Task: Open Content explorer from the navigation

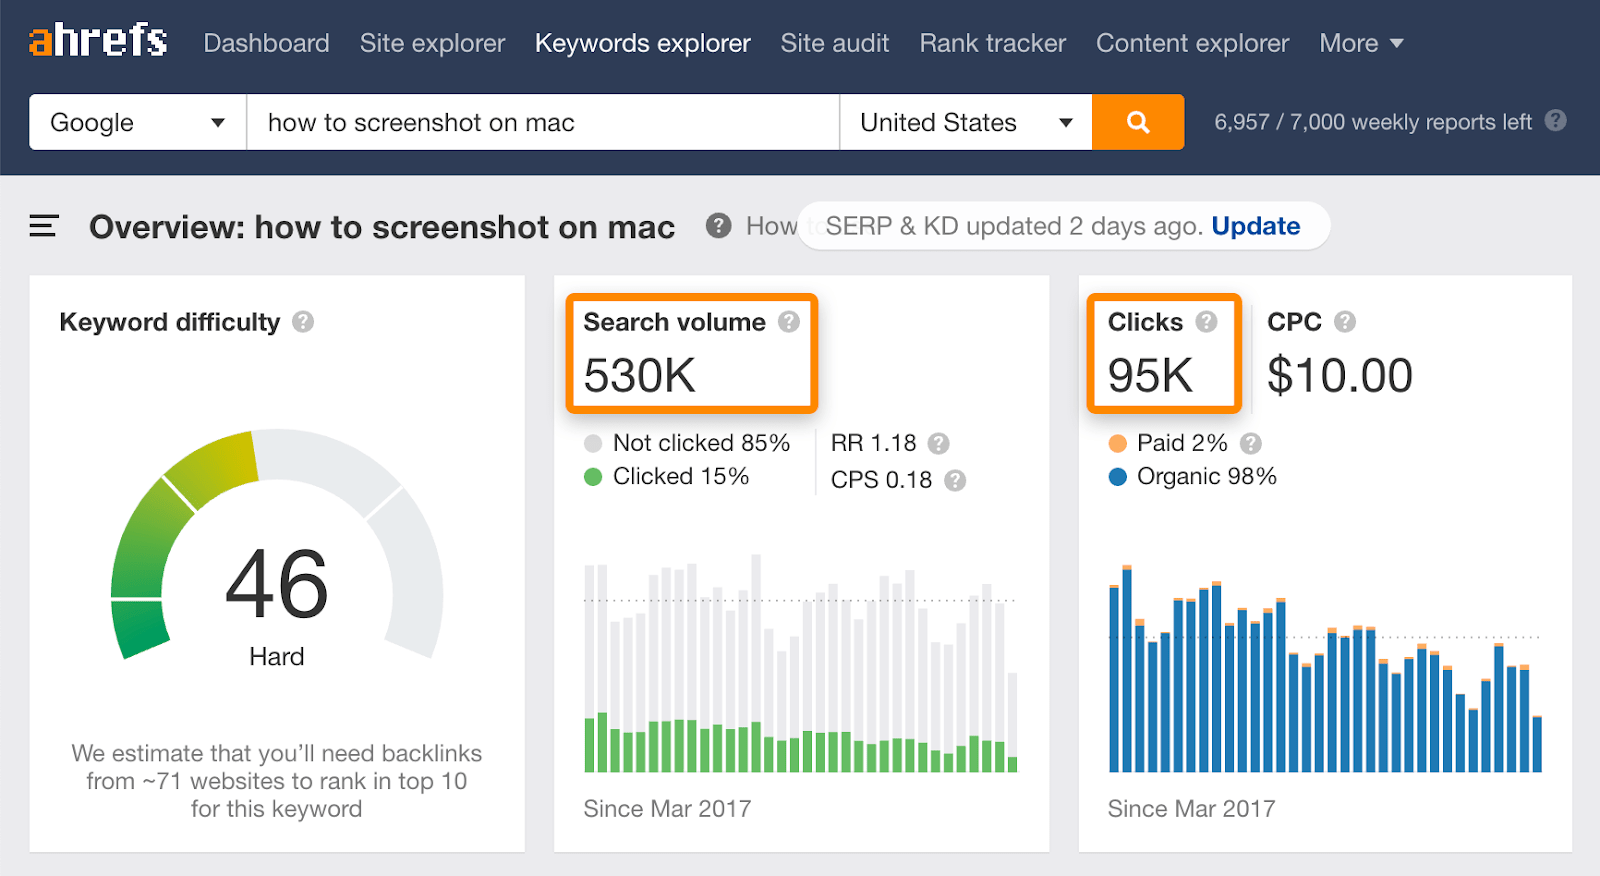Action: pos(1192,43)
